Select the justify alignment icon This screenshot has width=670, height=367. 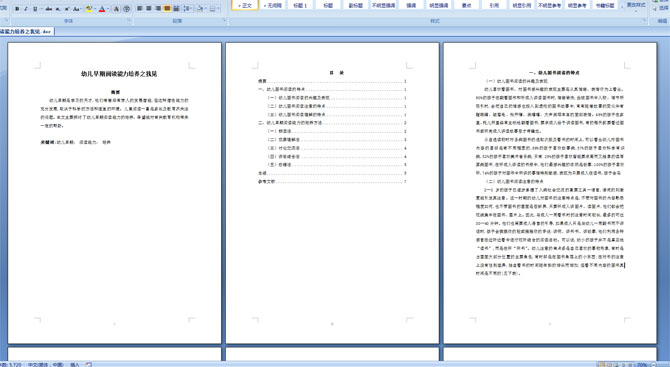click(167, 9)
